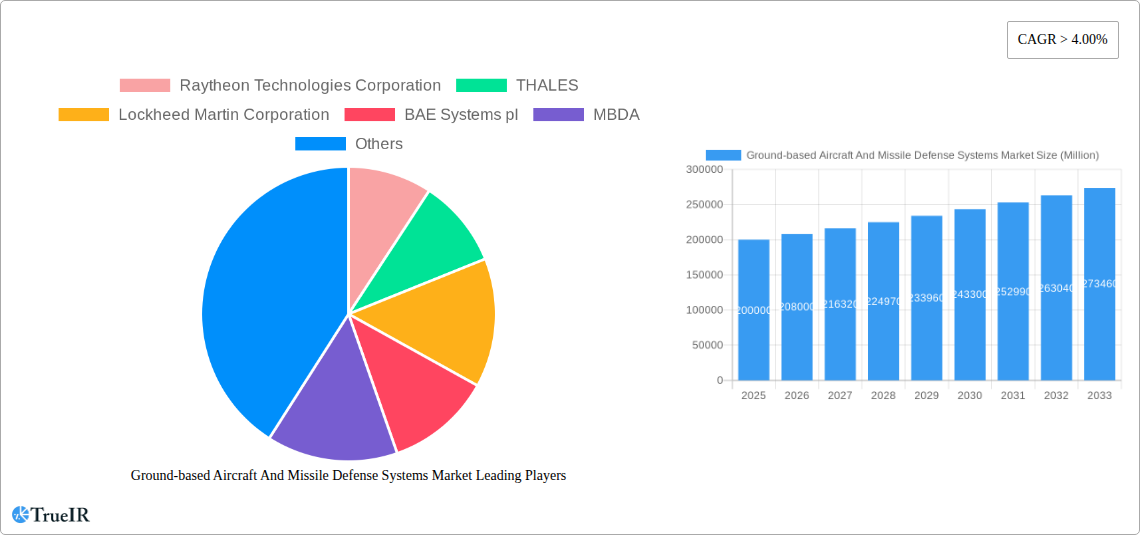Toggle Raytheon Technologies Corporation legend swatch
This screenshot has width=1140, height=535.
(145, 85)
